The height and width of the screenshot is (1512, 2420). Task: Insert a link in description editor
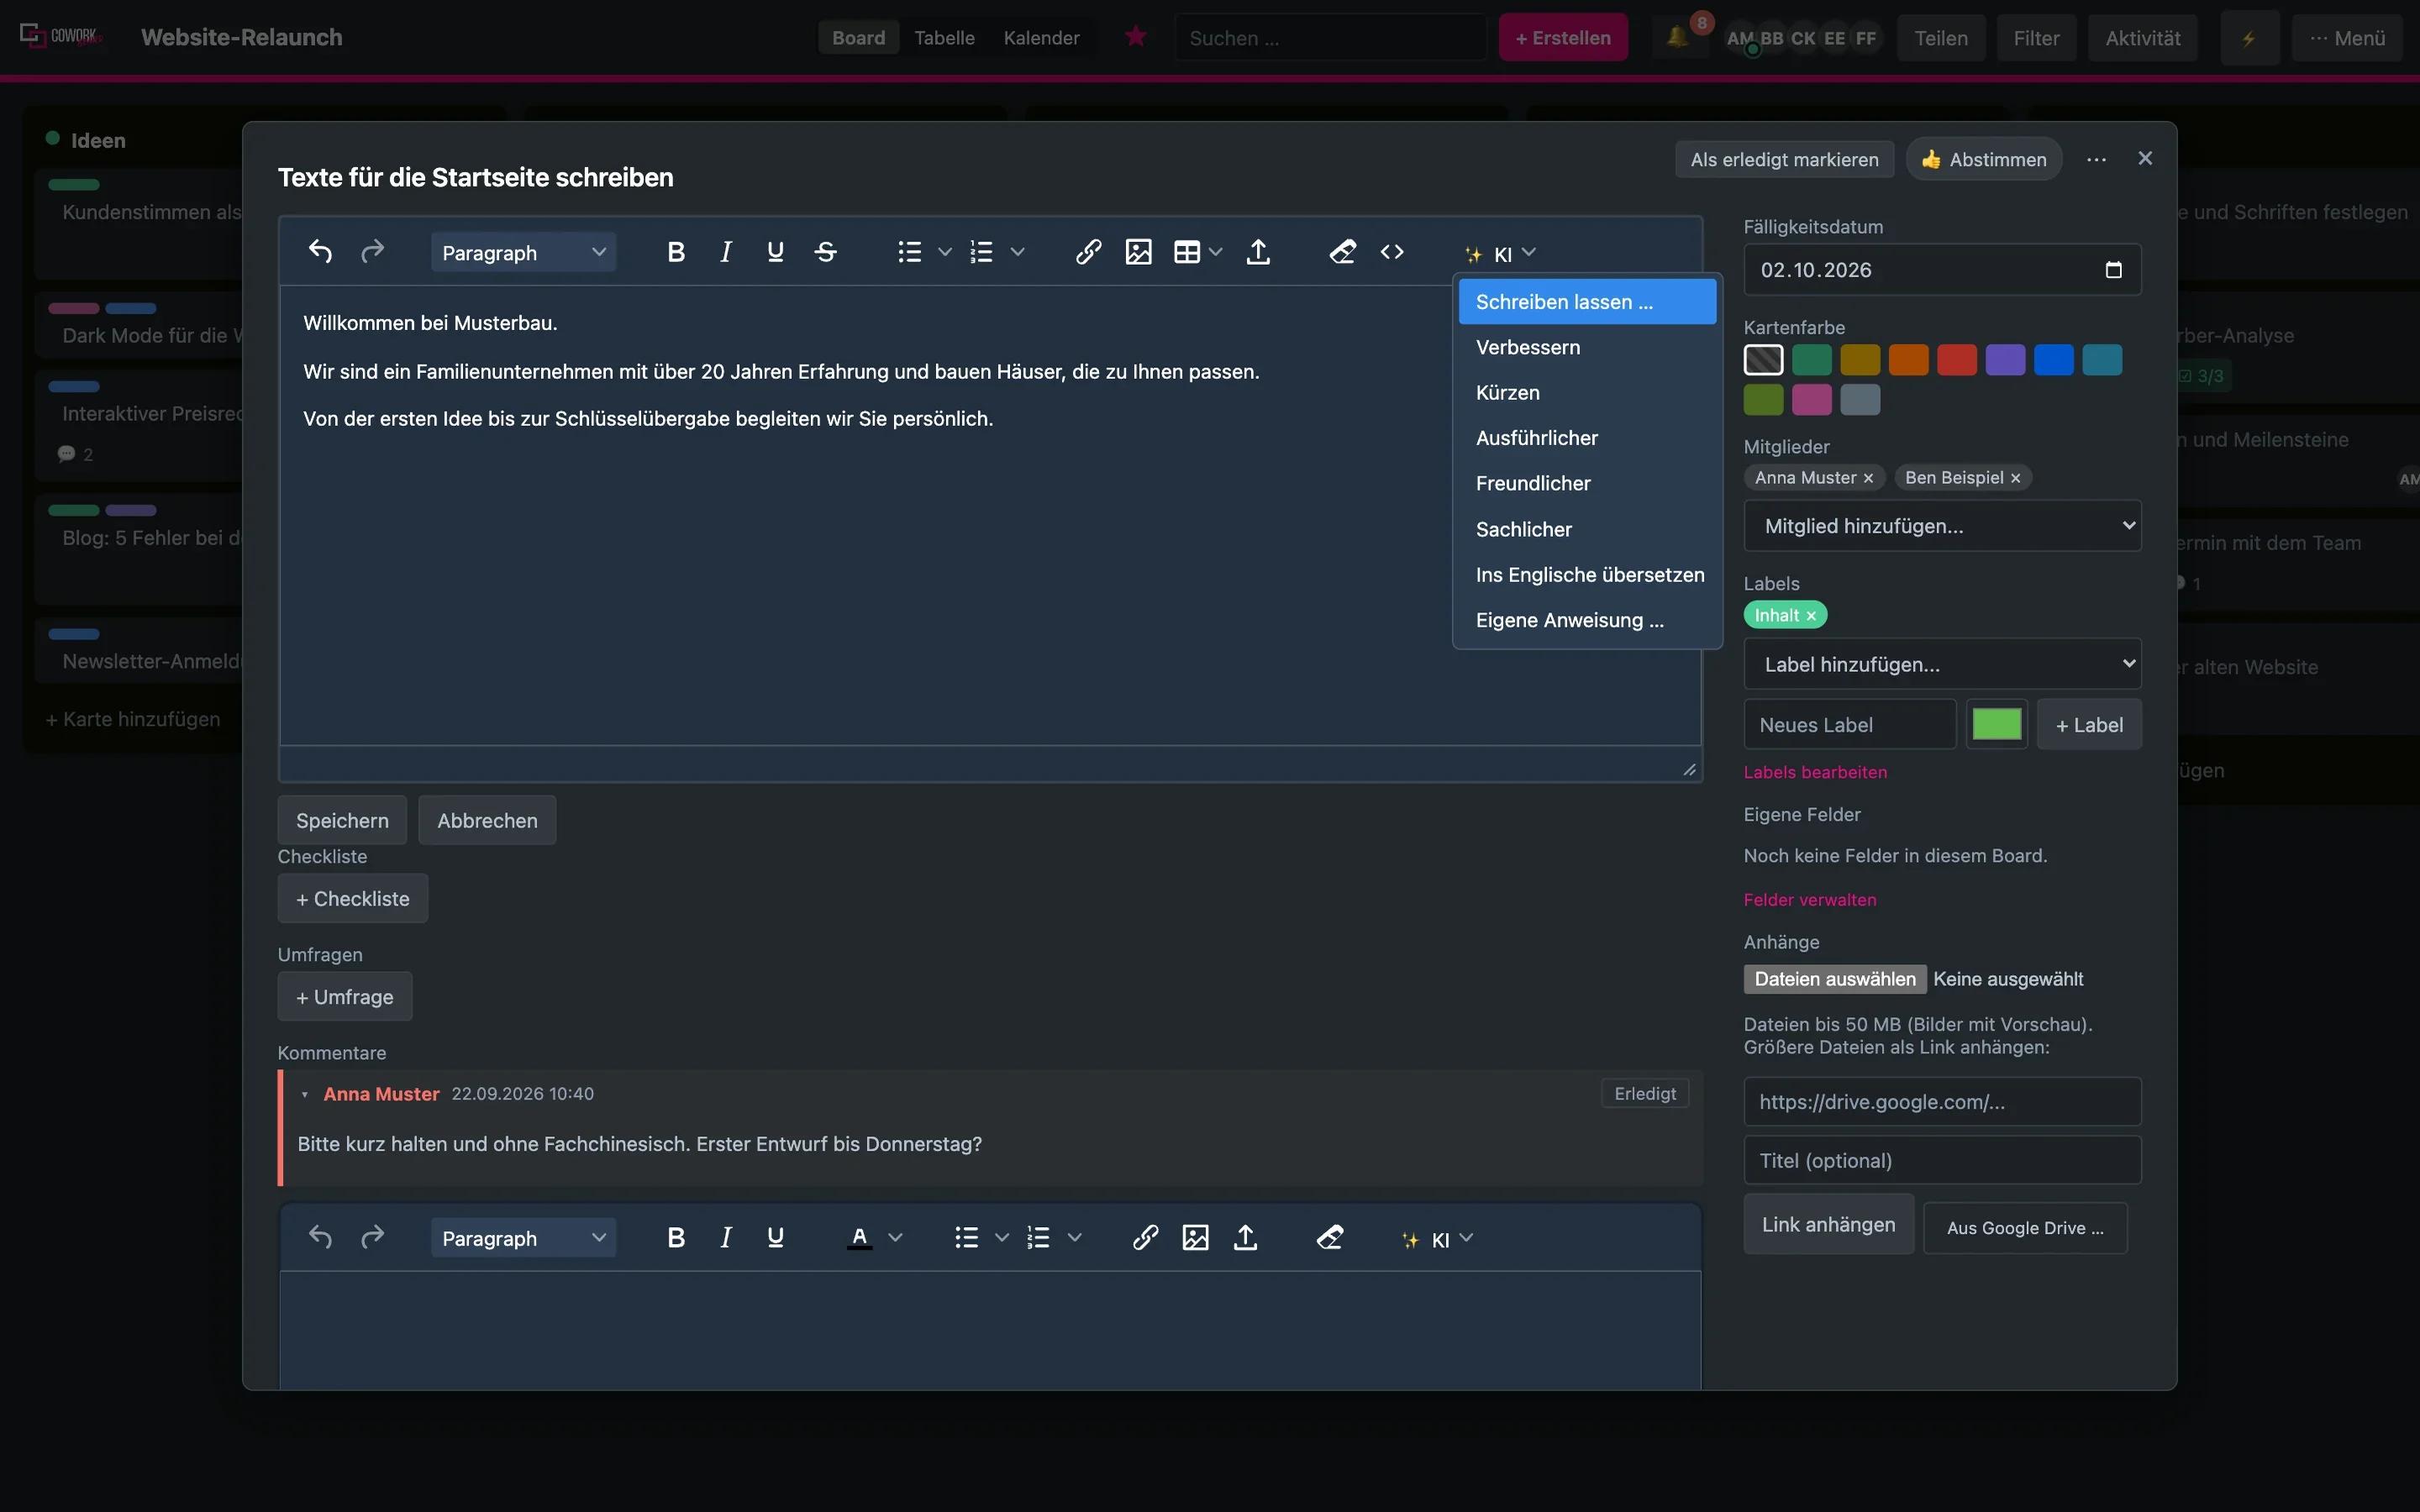tap(1088, 252)
